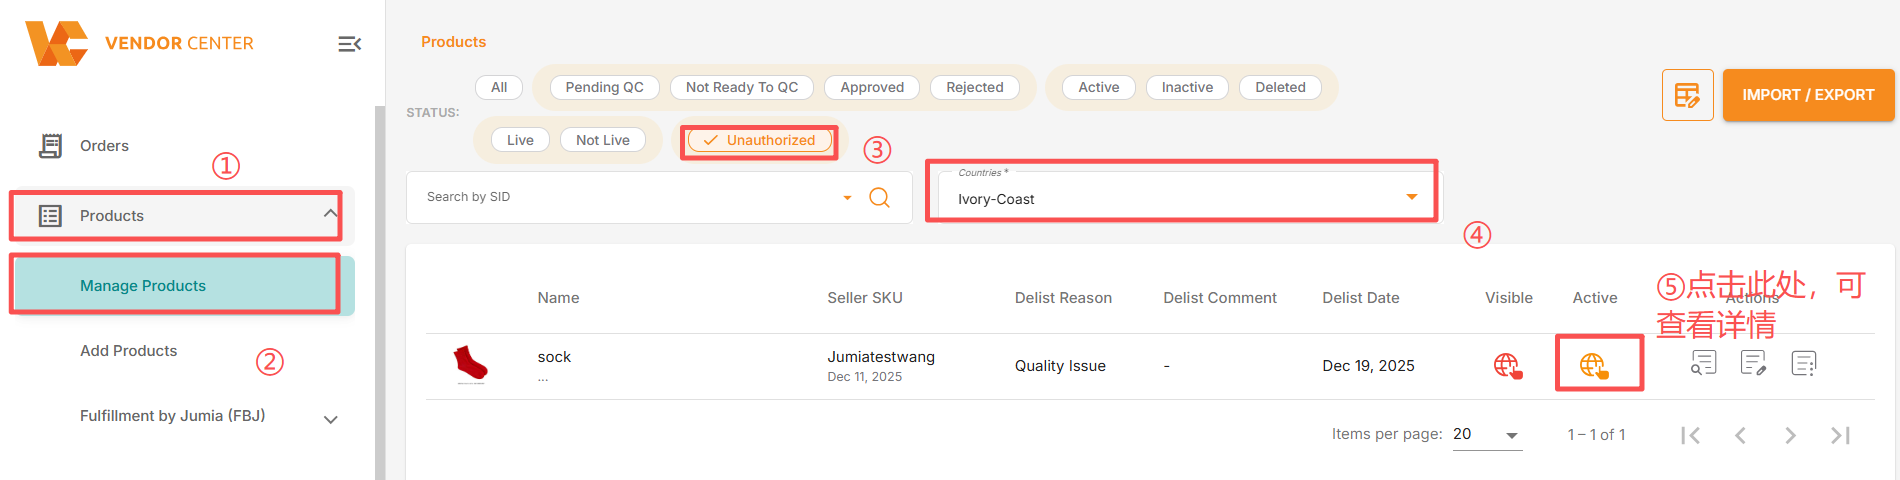Open Manage Products in the sidebar
1900x480 pixels.
[143, 286]
